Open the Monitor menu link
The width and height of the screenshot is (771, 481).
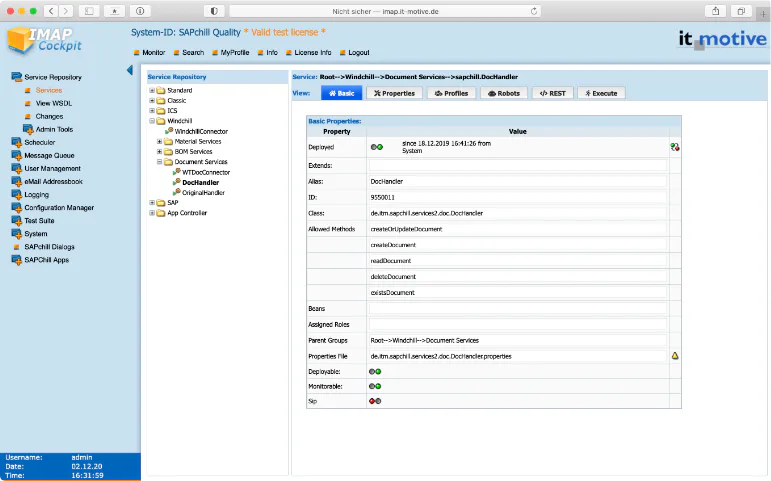pos(153,53)
